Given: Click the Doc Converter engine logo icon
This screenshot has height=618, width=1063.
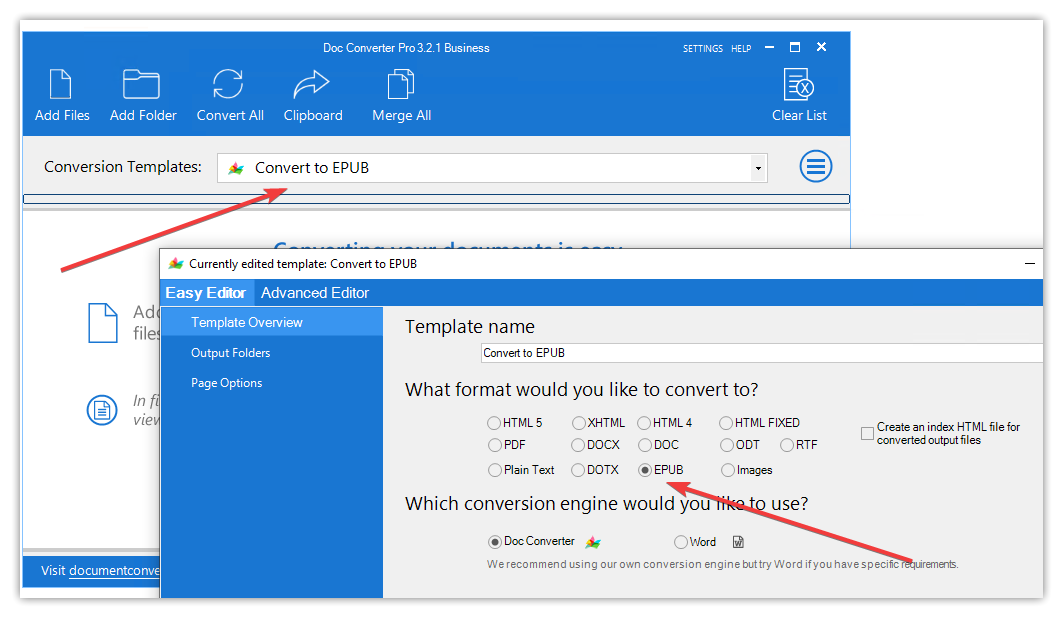Looking at the screenshot, I should tap(593, 542).
